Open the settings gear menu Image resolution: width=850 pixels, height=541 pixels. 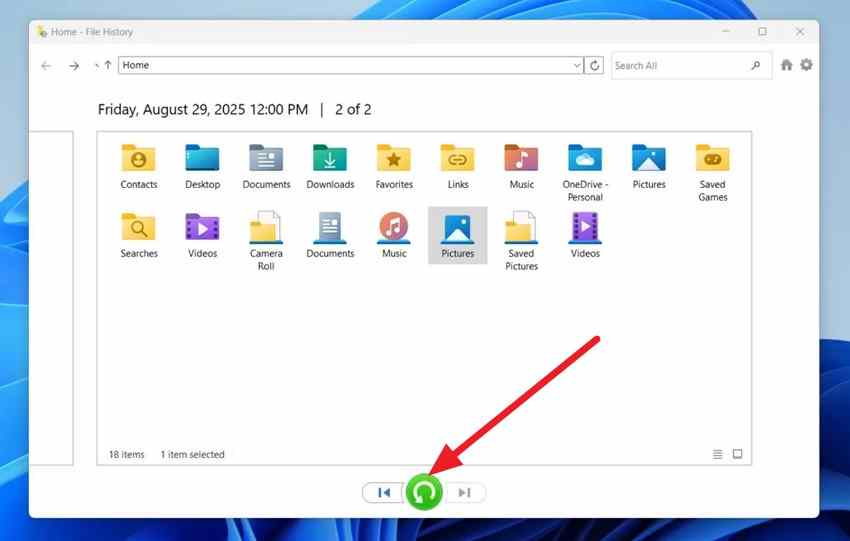click(807, 65)
